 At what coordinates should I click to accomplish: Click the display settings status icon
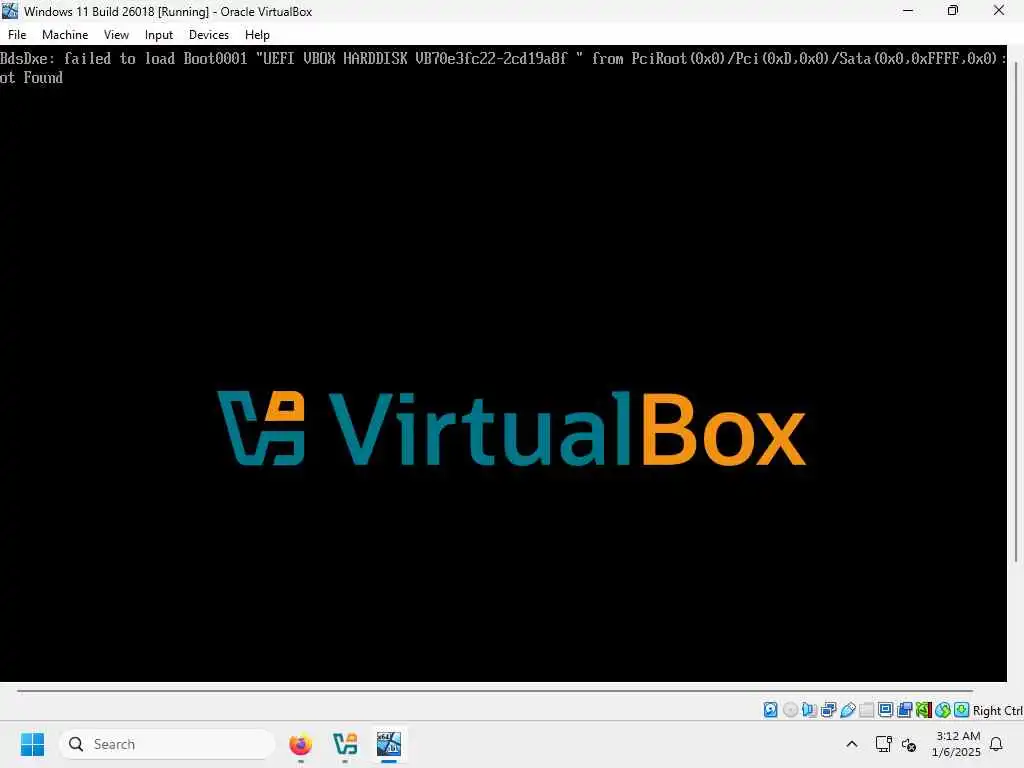click(886, 710)
